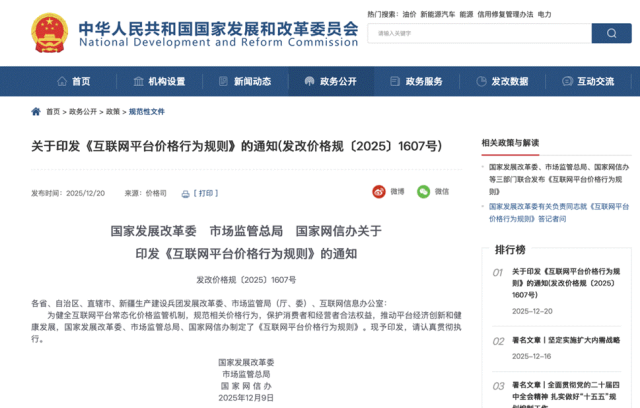Share article via Weibo icon
The height and width of the screenshot is (408, 640).
(379, 191)
